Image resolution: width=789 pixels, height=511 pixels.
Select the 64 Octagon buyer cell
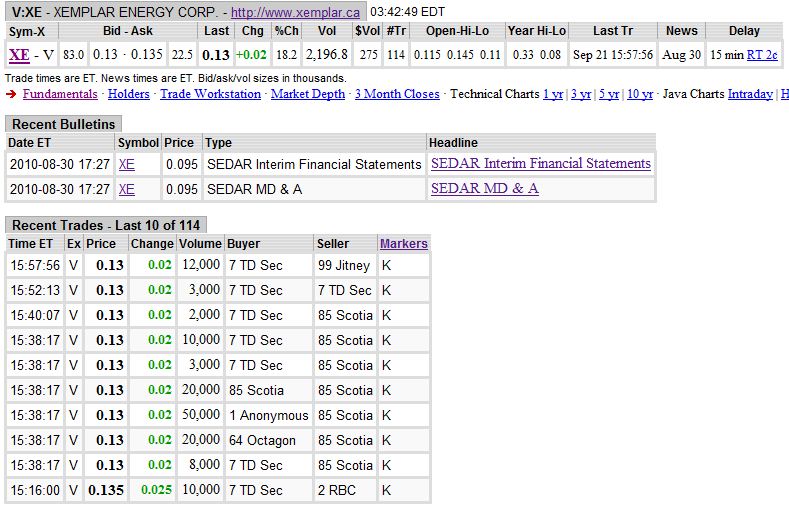click(x=269, y=441)
